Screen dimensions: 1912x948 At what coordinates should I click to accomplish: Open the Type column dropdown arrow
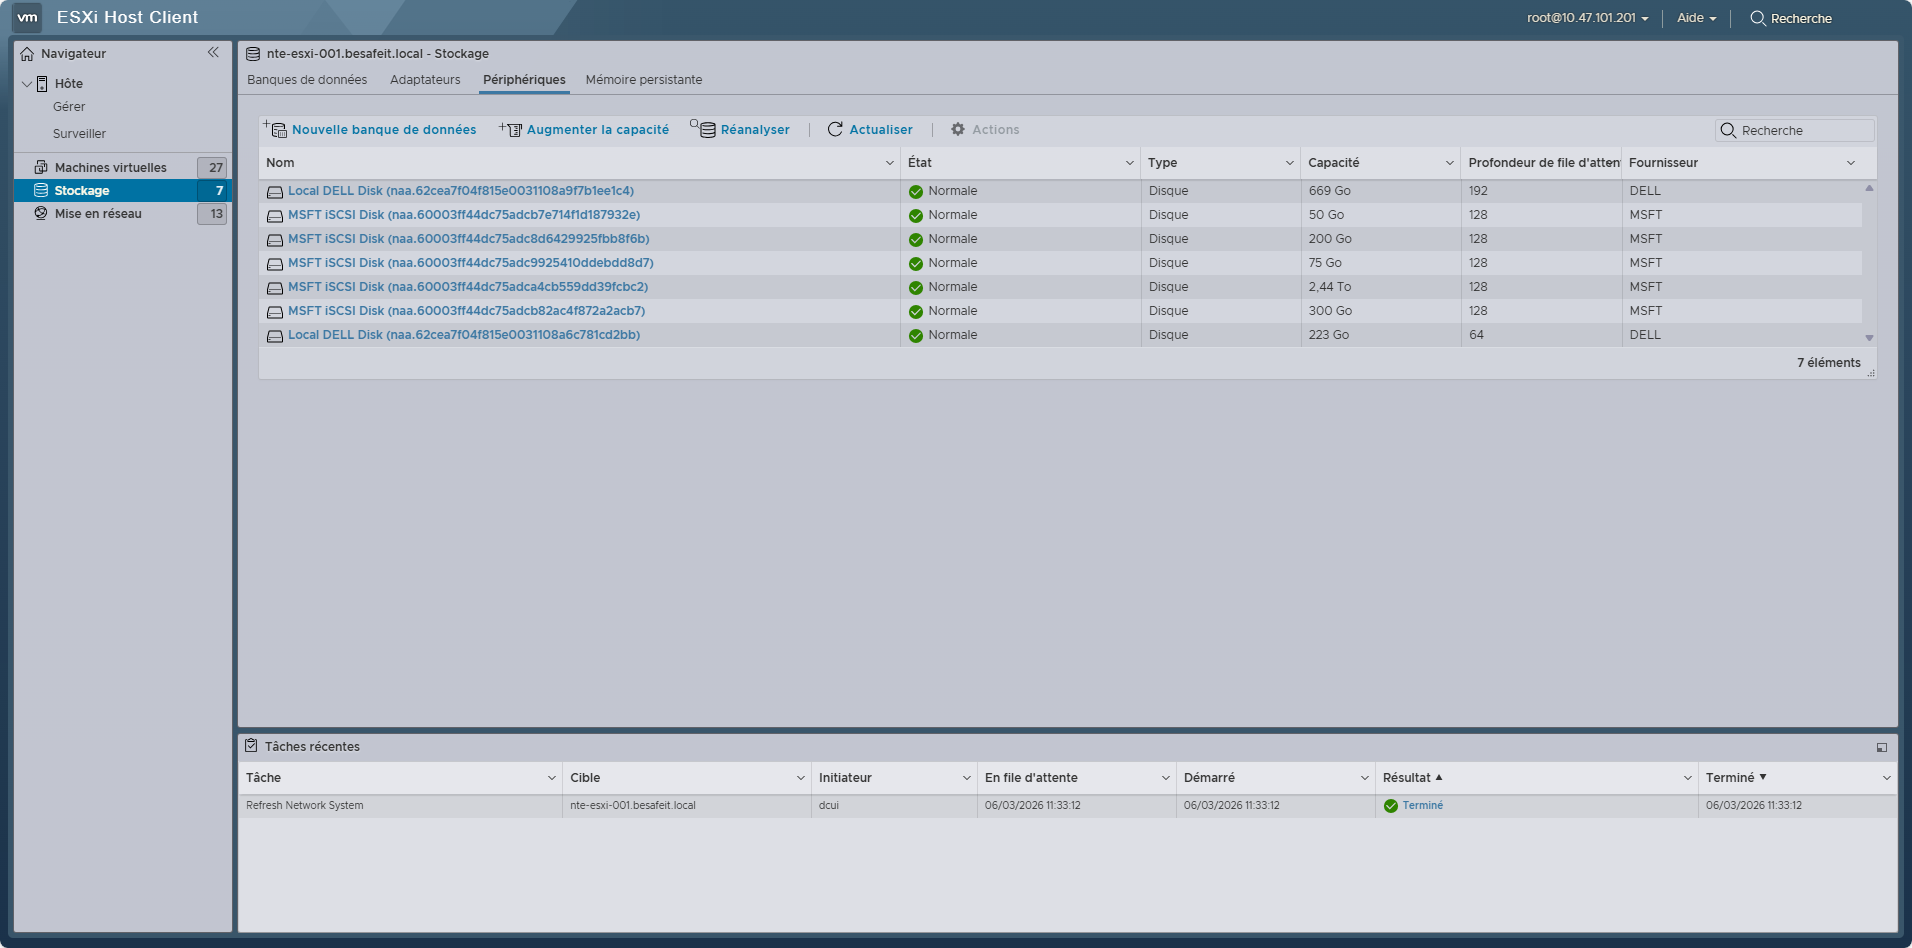[1290, 163]
